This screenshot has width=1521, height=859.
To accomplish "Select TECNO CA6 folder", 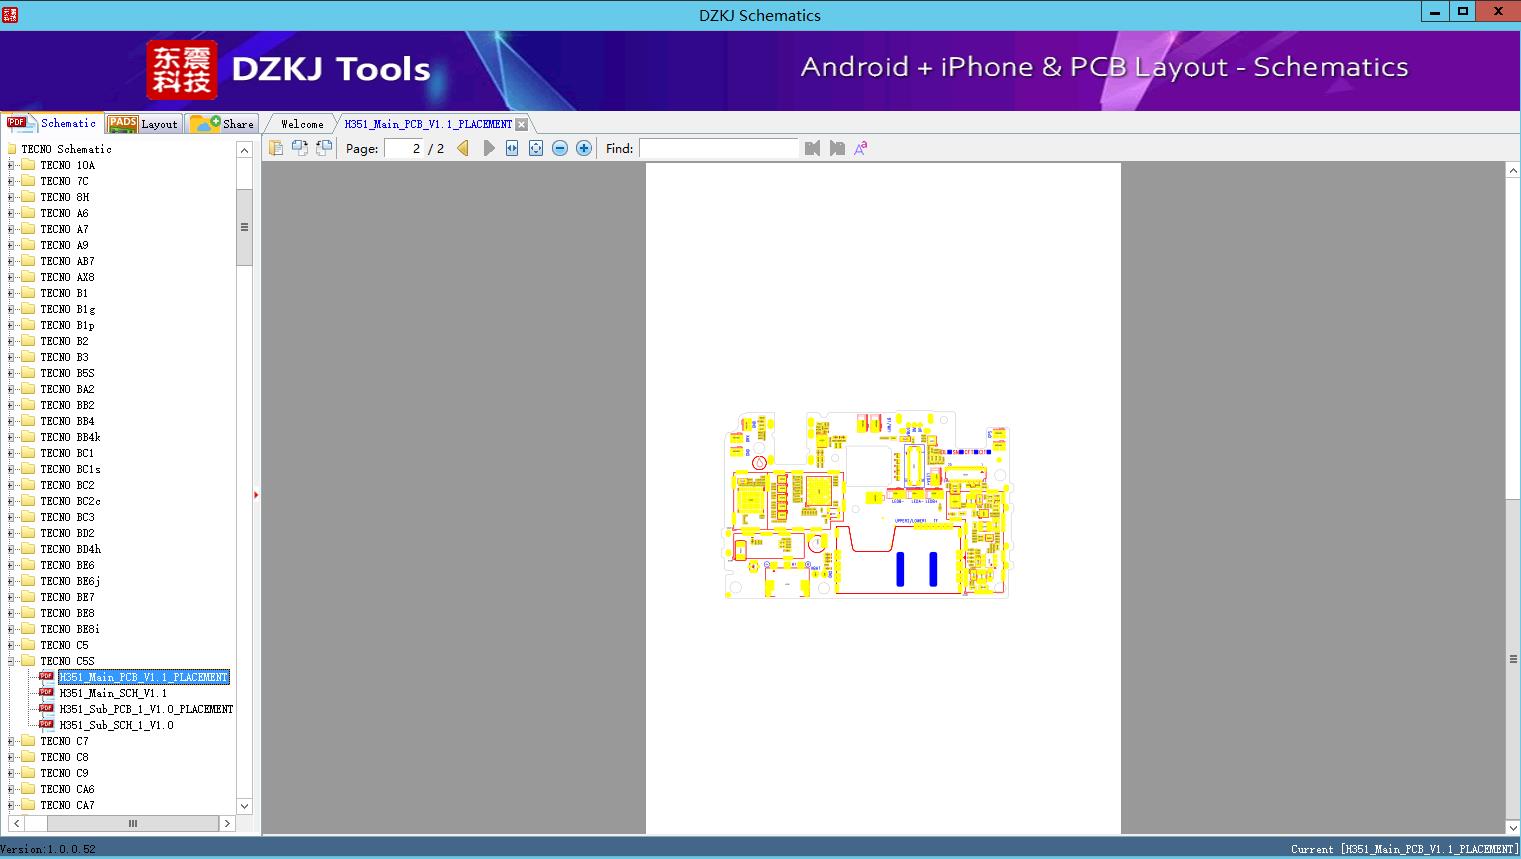I will coord(67,789).
